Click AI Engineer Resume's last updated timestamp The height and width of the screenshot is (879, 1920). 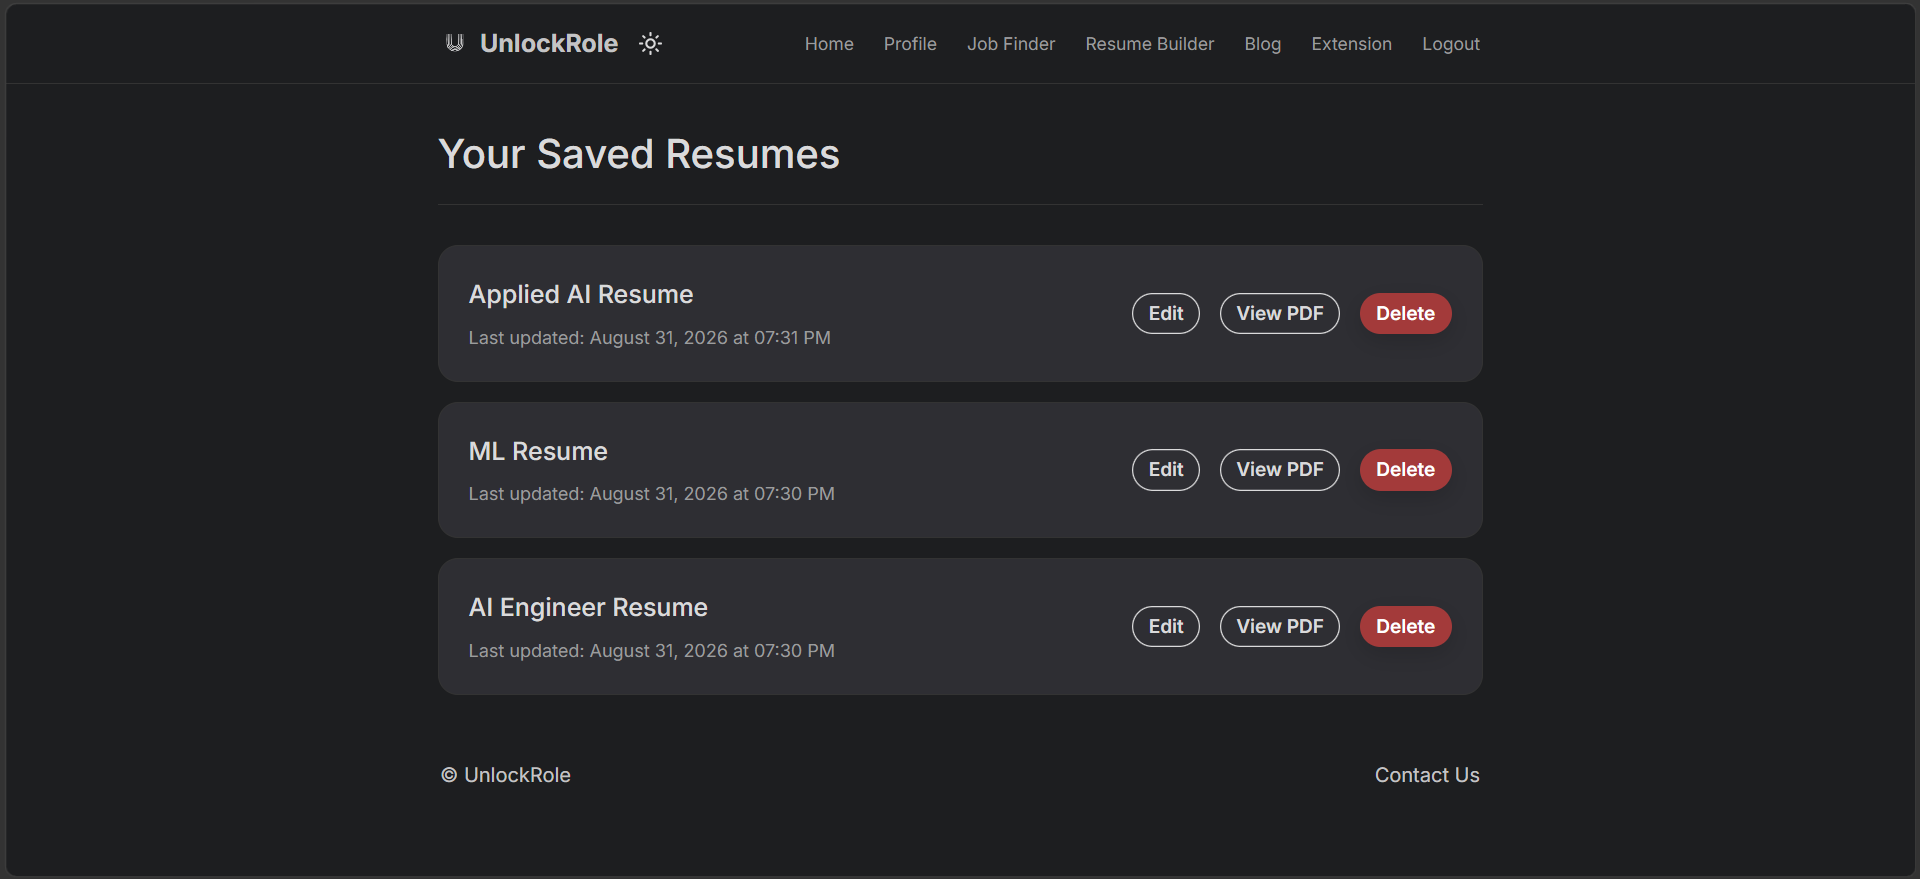[652, 651]
